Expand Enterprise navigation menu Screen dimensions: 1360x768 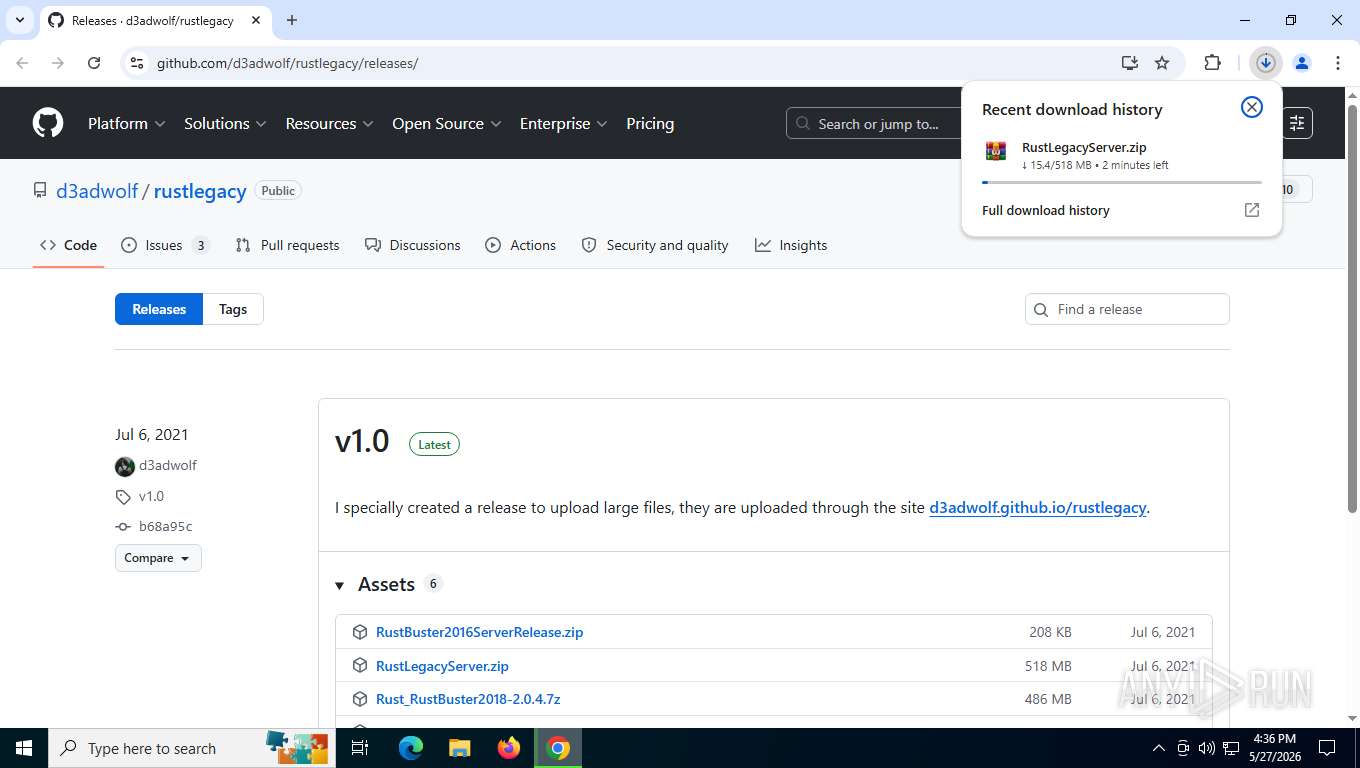point(563,124)
